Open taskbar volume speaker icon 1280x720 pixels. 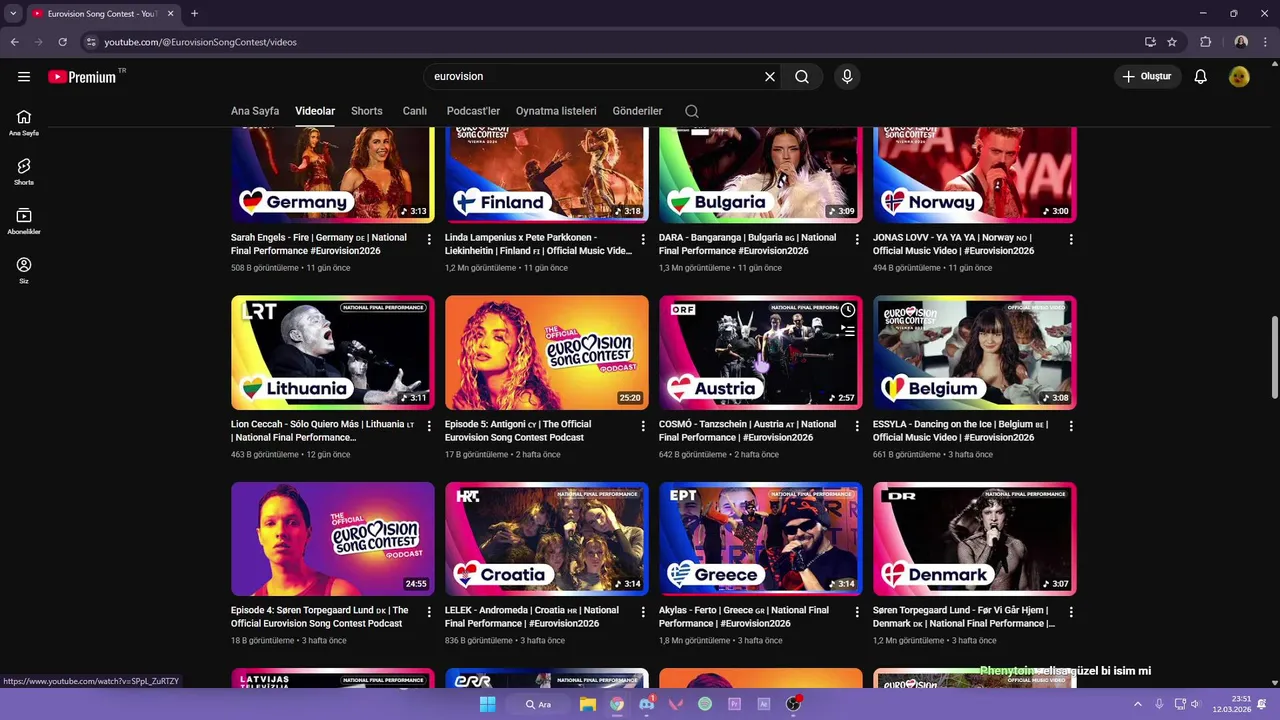pos(1195,704)
